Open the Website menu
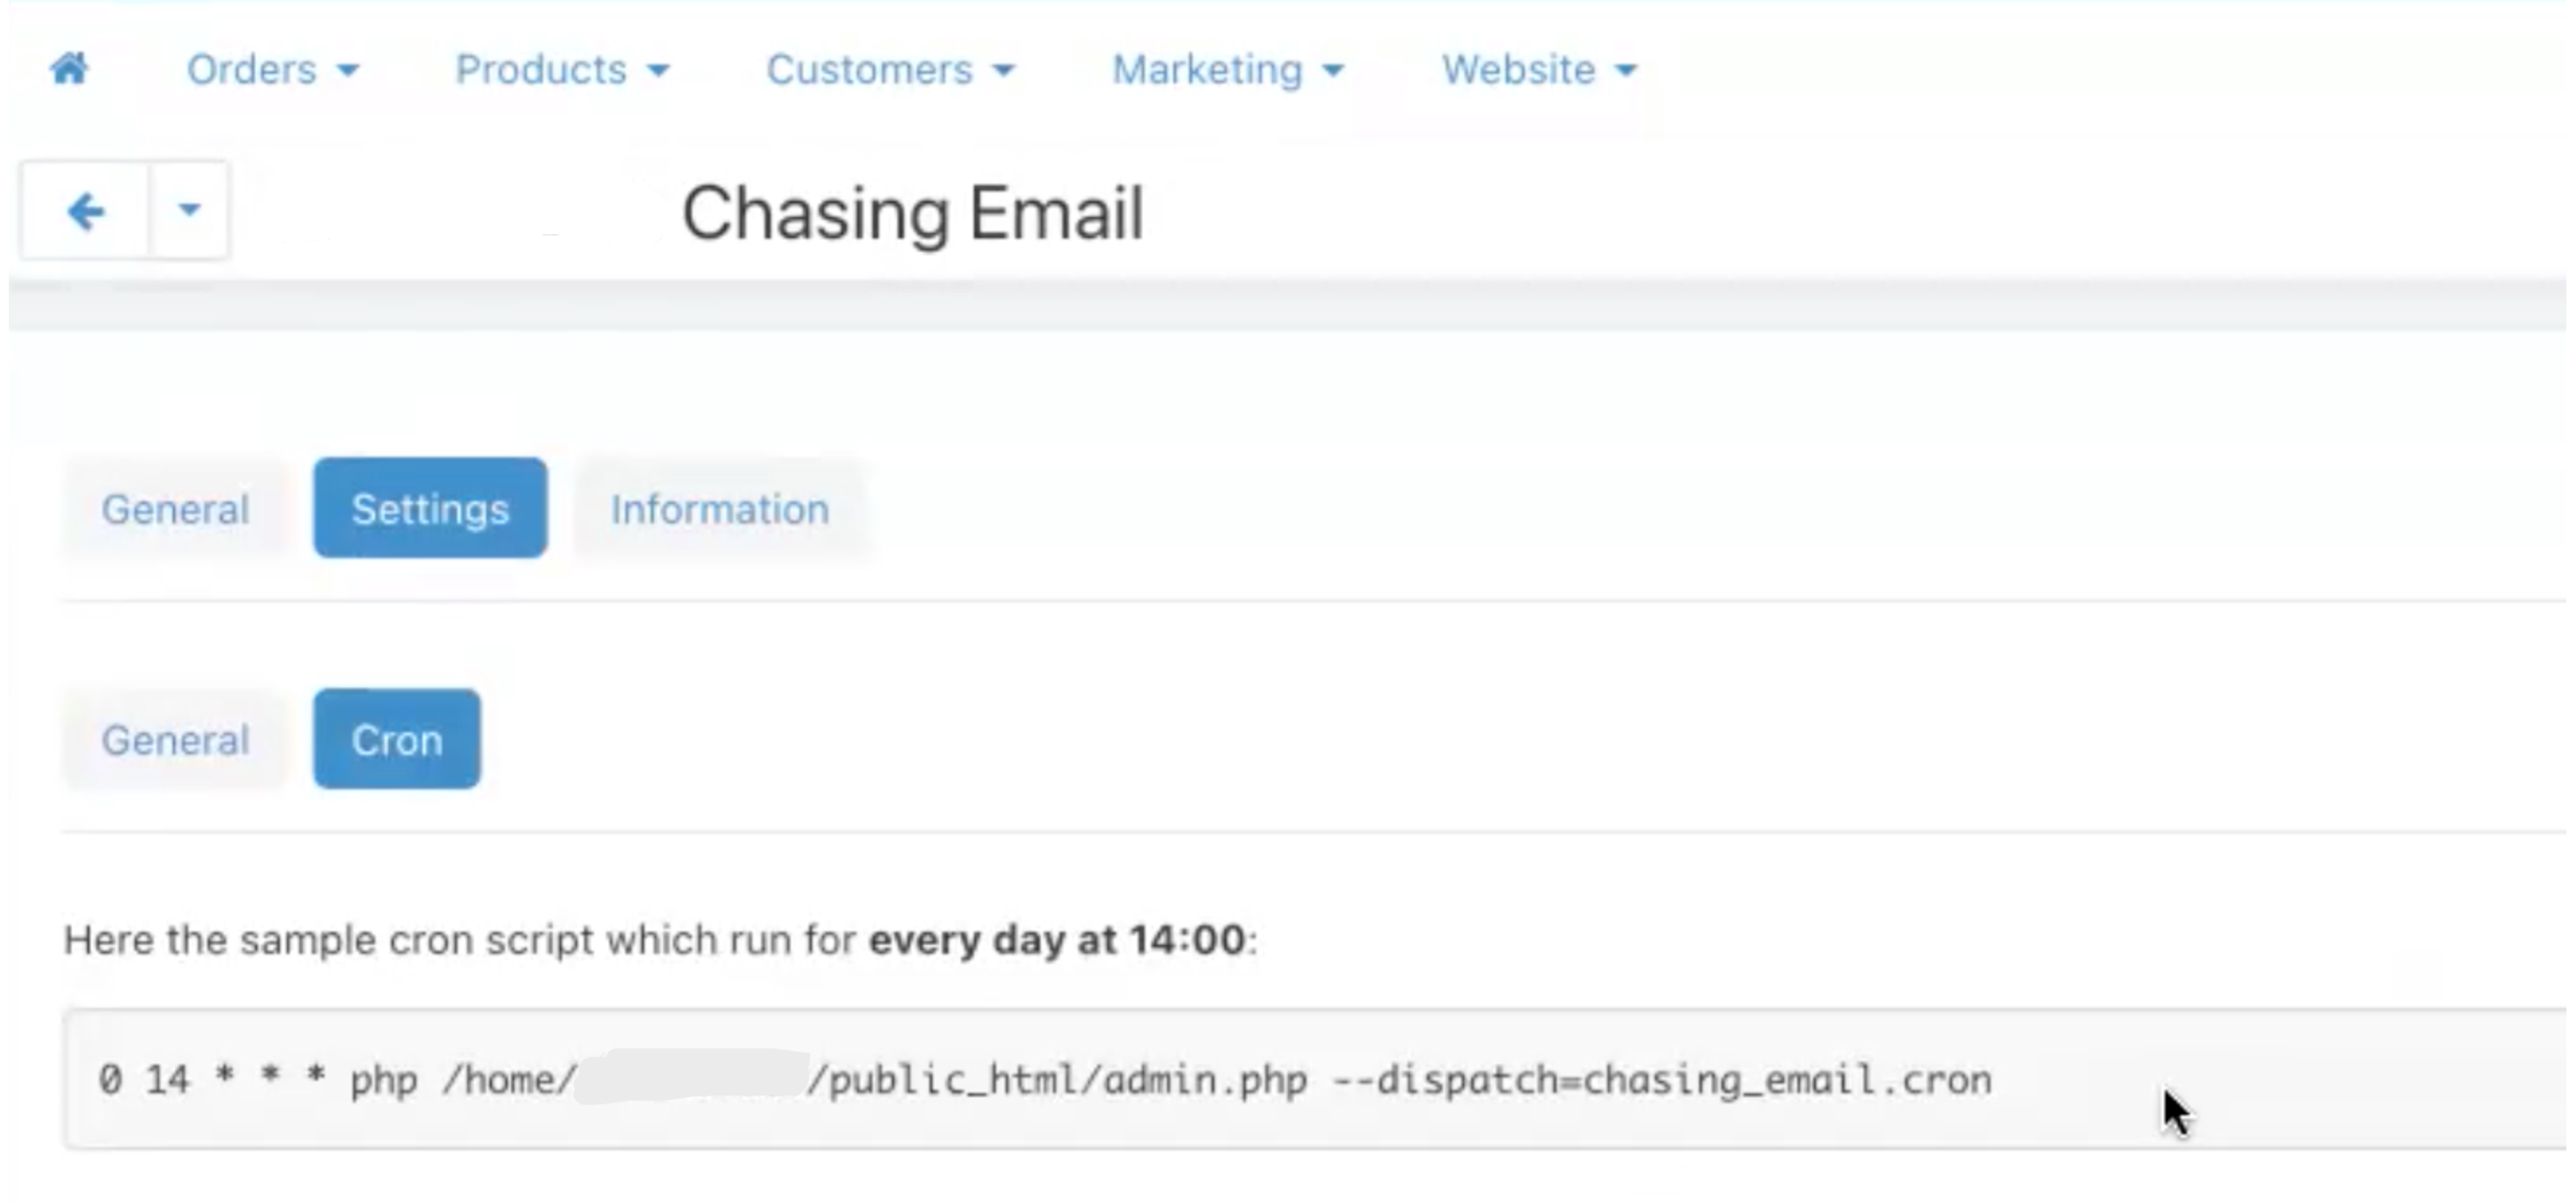Viewport: 2576px width, 1202px height. pos(1518,70)
